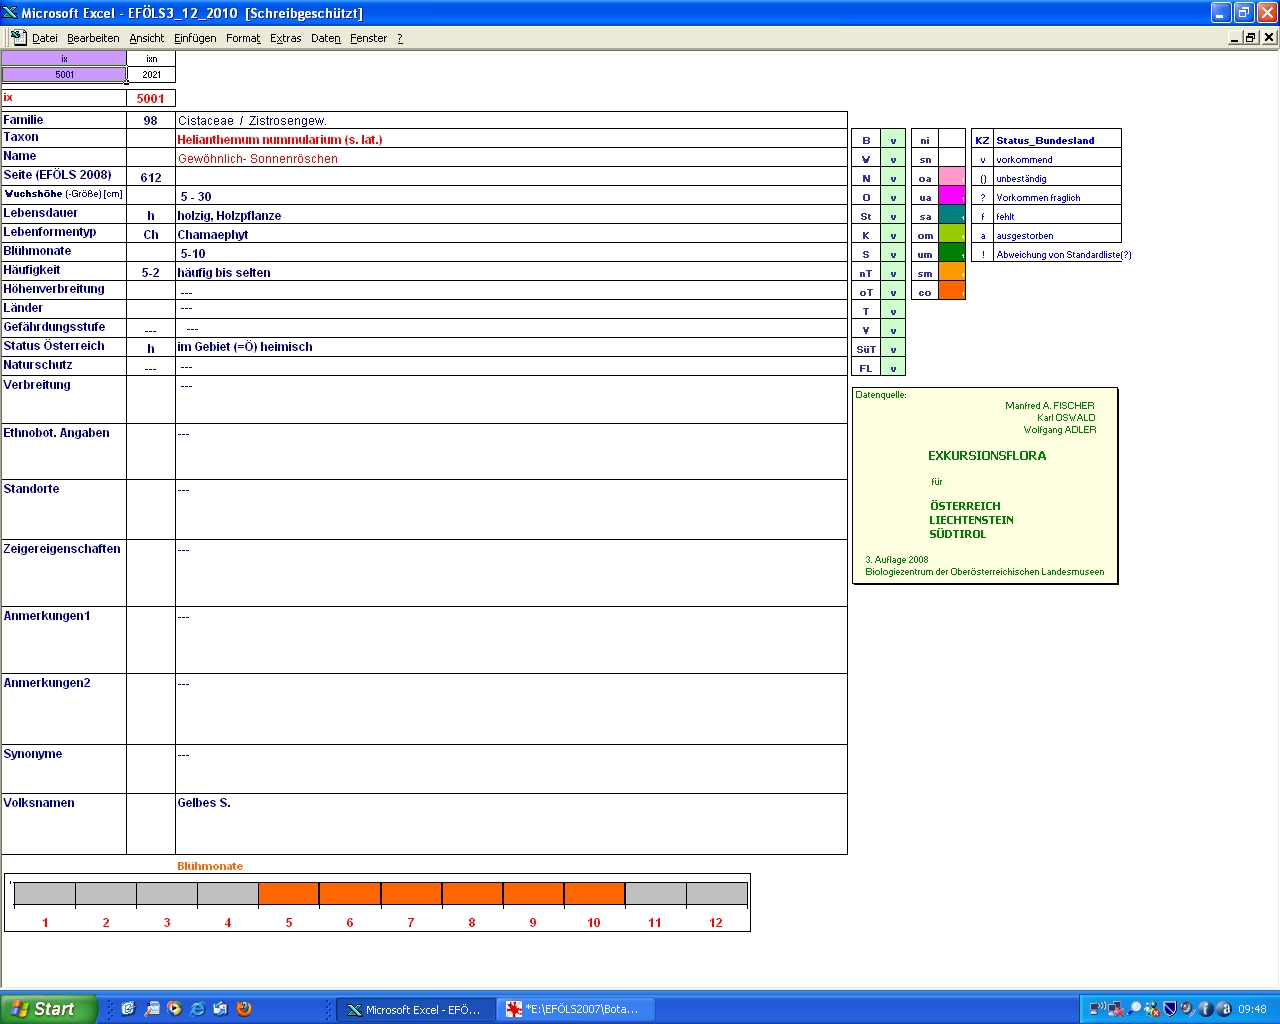Select the growth height '5 - 30' cell
Viewport: 1280px width, 1024px height.
tap(511, 196)
